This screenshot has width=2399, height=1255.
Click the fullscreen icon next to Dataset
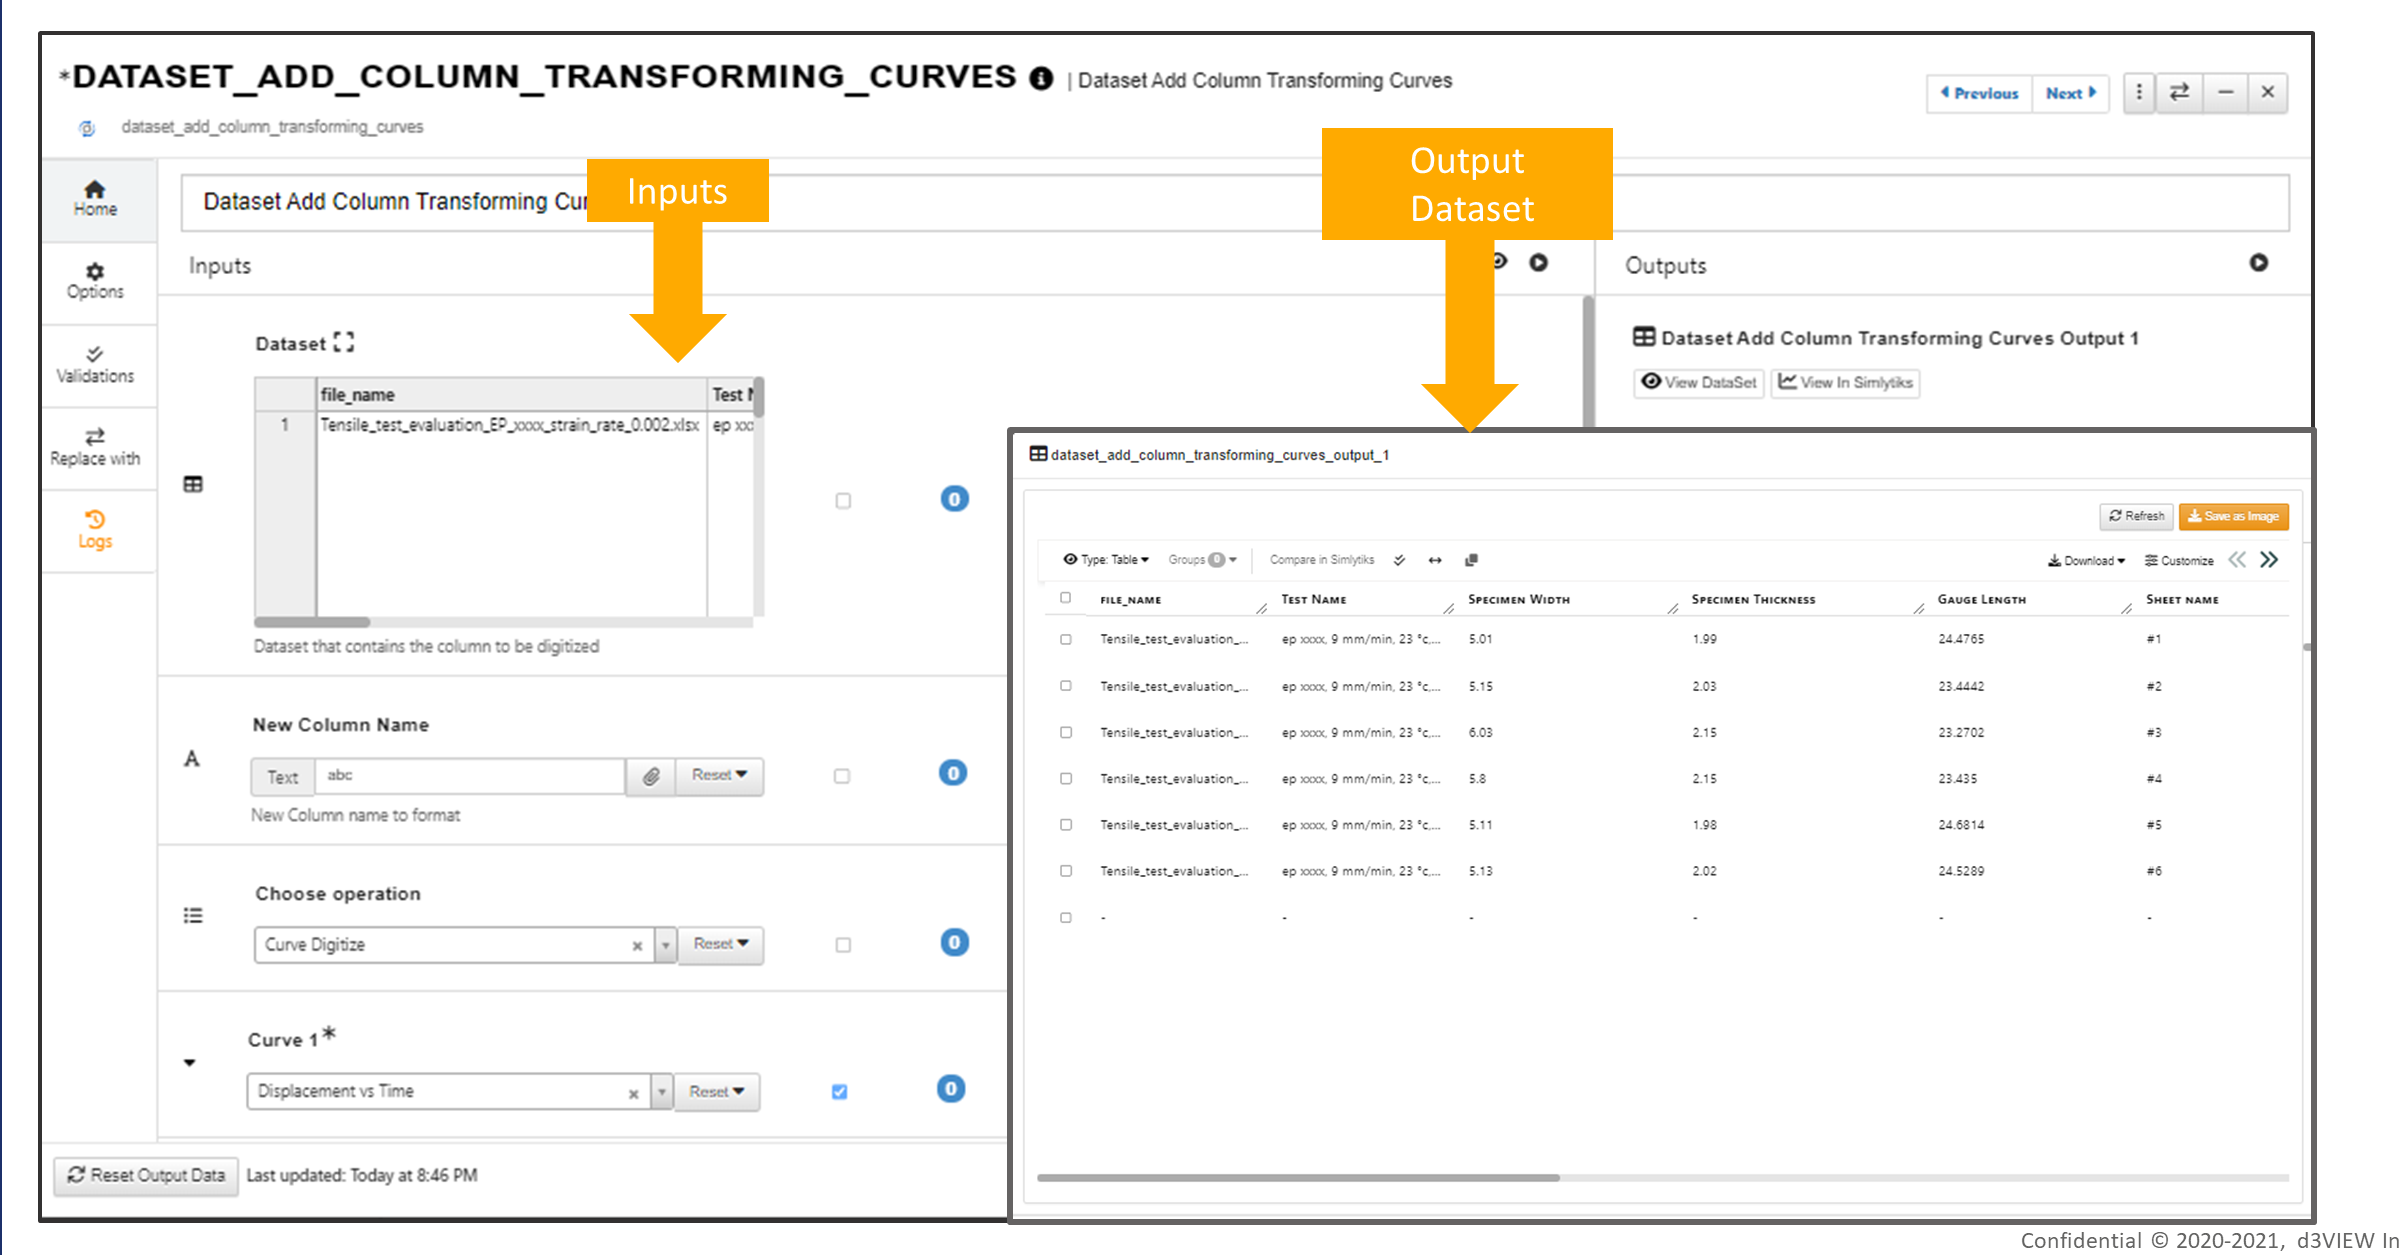(344, 343)
